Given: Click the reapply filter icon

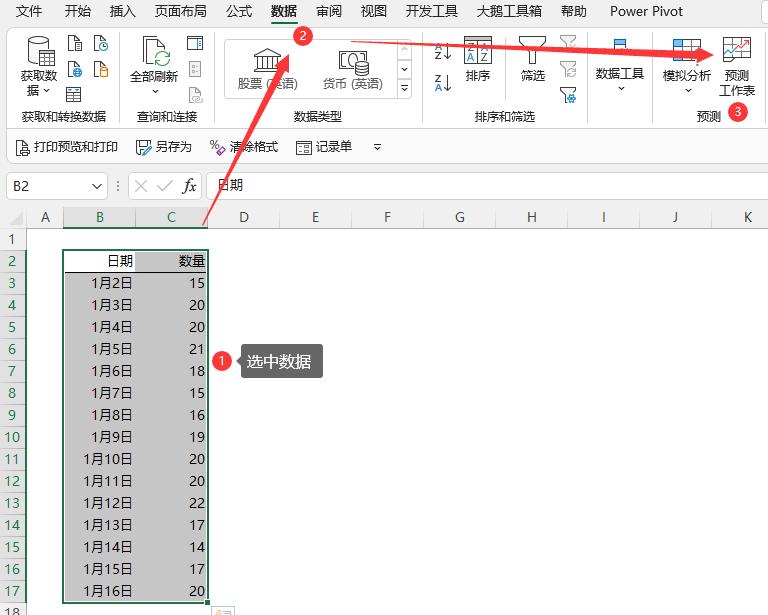Looking at the screenshot, I should pyautogui.click(x=568, y=69).
